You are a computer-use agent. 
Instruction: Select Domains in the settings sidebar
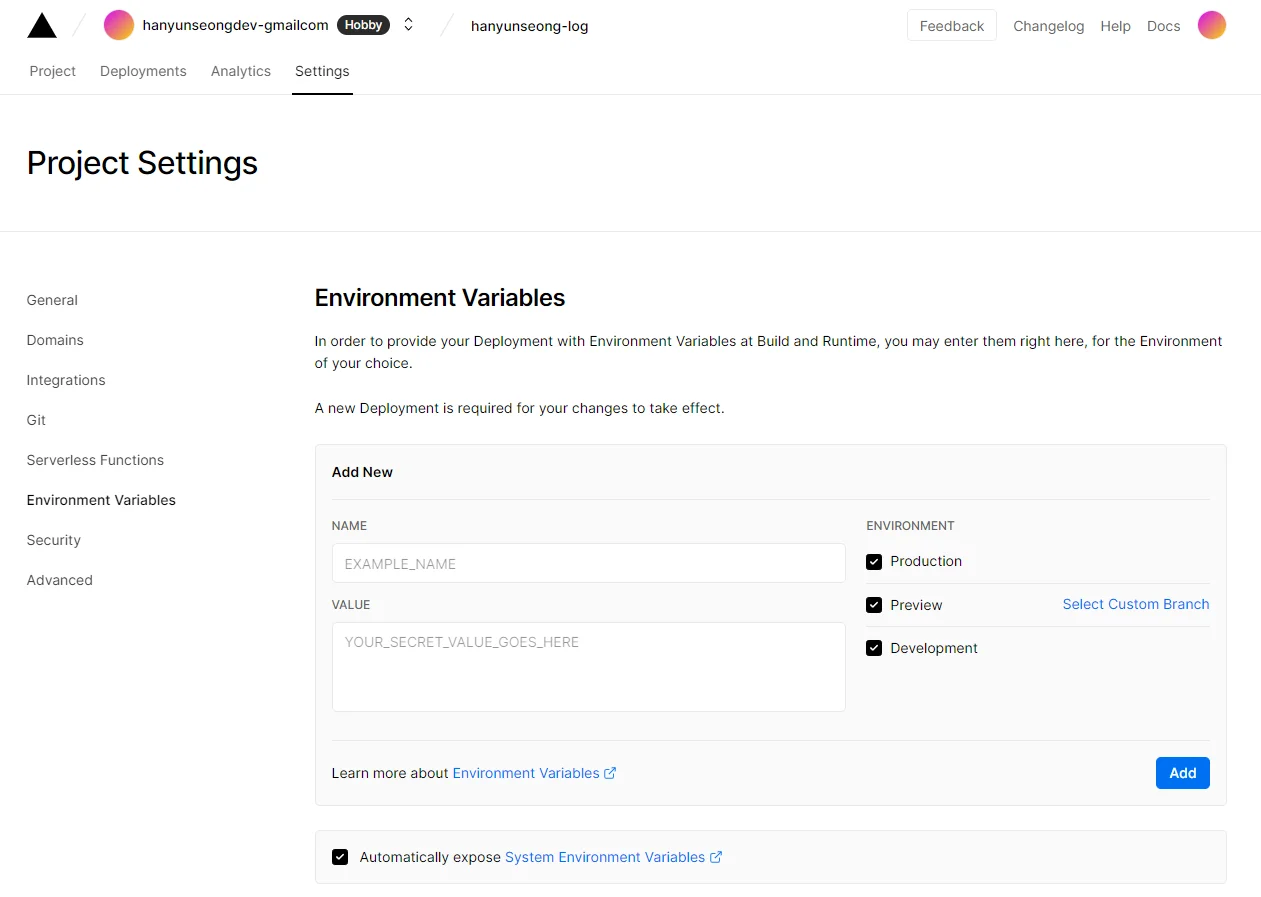click(55, 340)
